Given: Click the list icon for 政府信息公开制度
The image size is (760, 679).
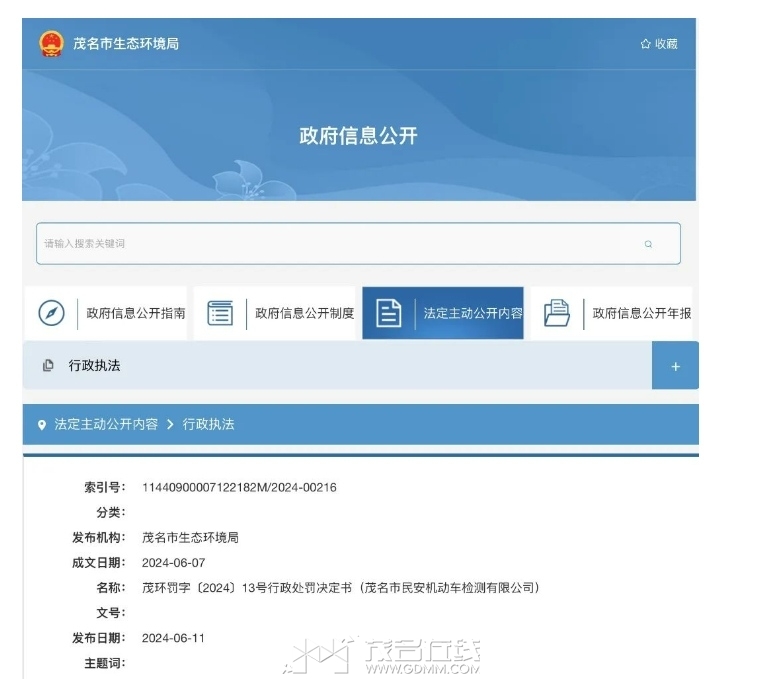Looking at the screenshot, I should click(x=220, y=313).
